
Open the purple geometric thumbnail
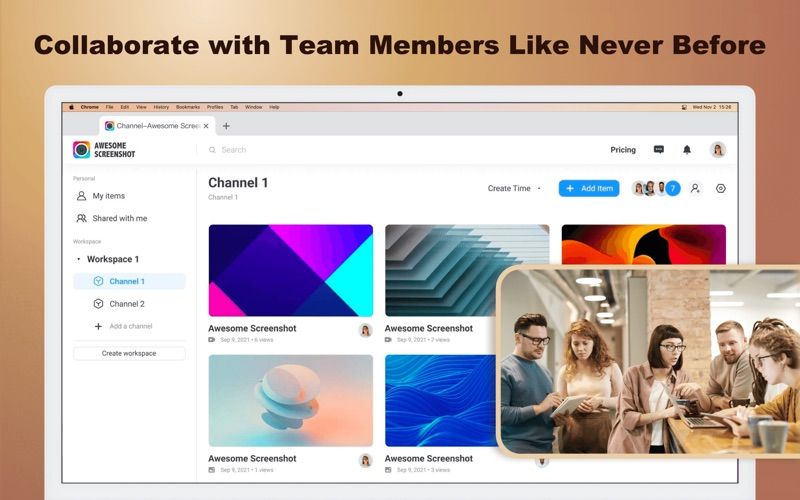pyautogui.click(x=291, y=270)
